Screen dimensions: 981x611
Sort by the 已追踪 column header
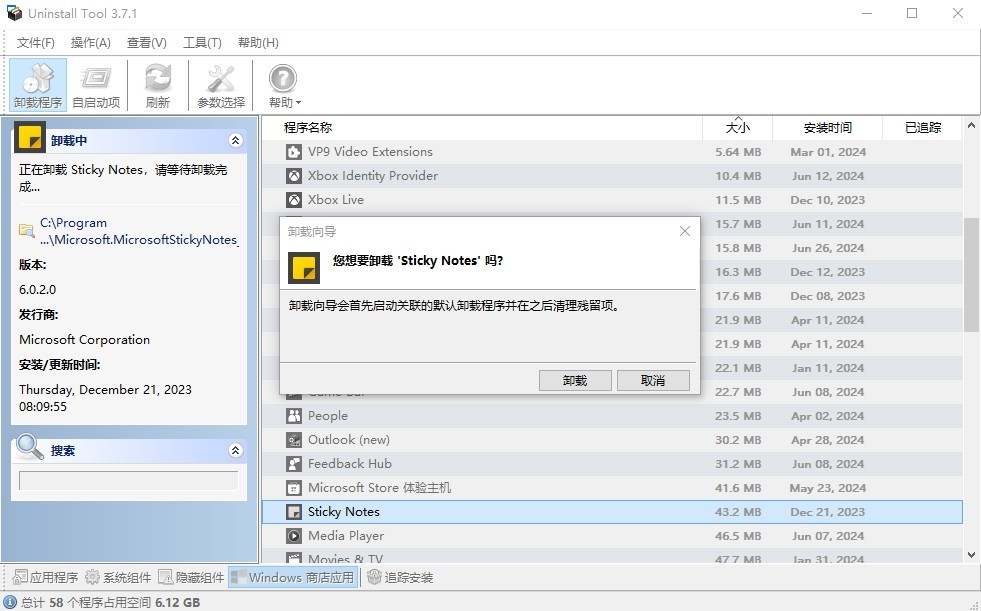(923, 128)
